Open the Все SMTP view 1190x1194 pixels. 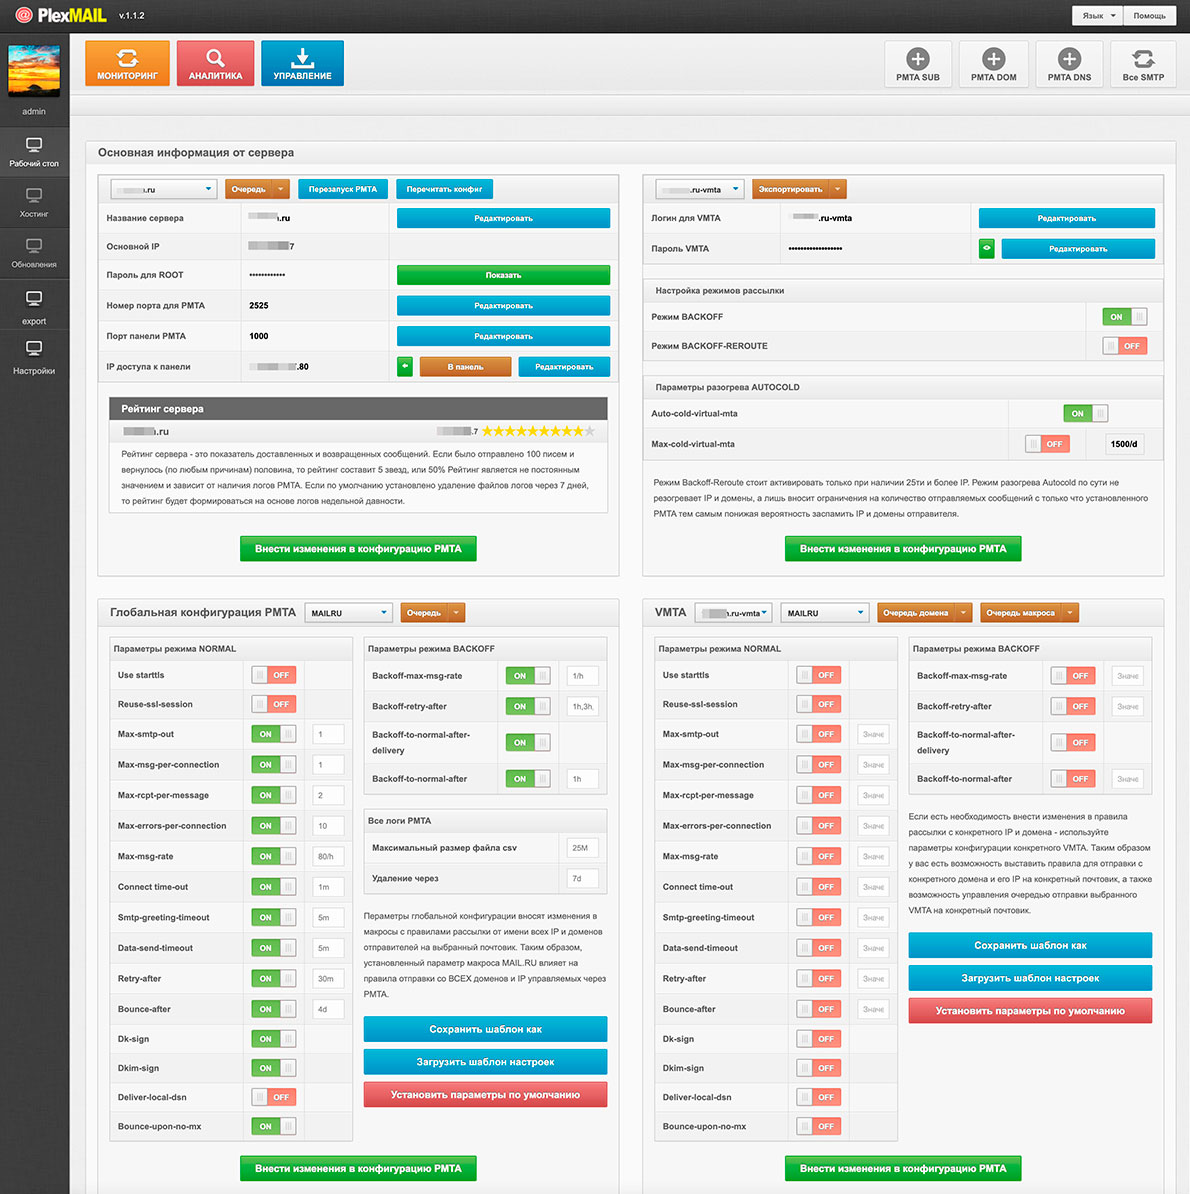coord(1143,65)
